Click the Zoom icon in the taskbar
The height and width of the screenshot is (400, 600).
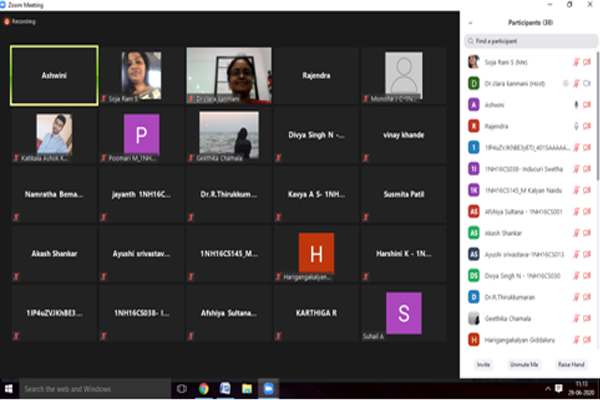267,388
